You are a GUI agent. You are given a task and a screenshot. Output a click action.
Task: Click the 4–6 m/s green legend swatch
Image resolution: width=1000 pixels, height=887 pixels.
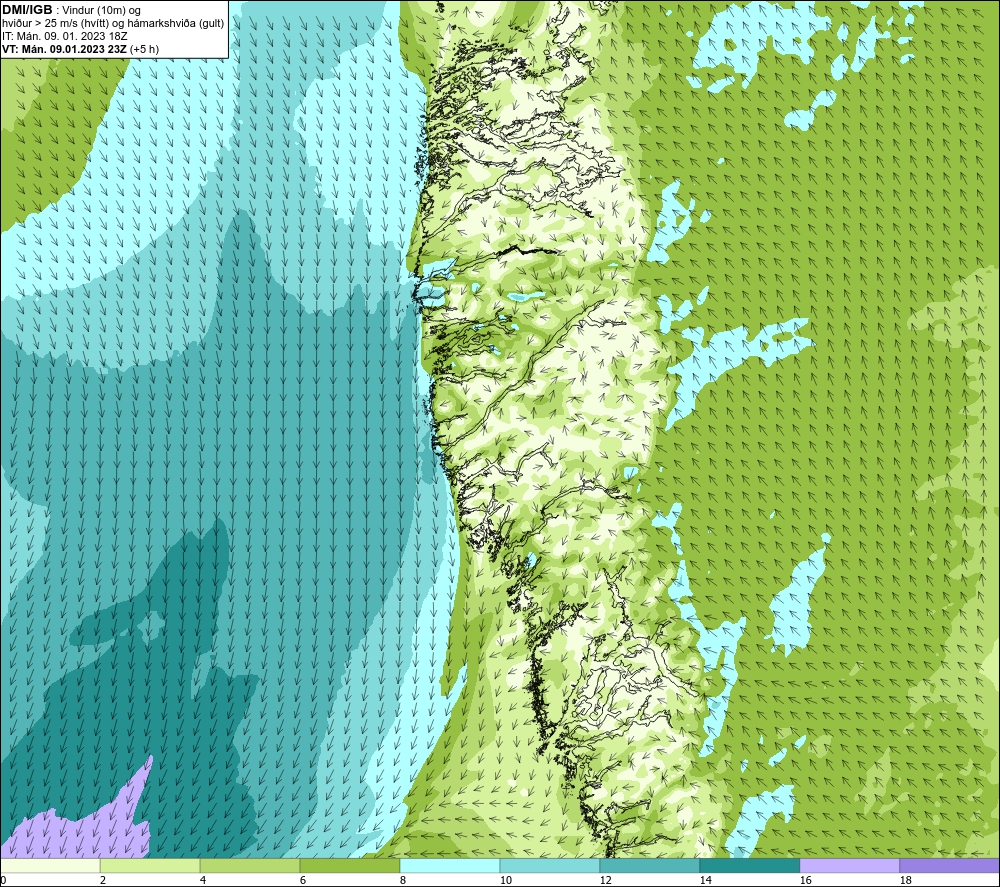point(250,866)
